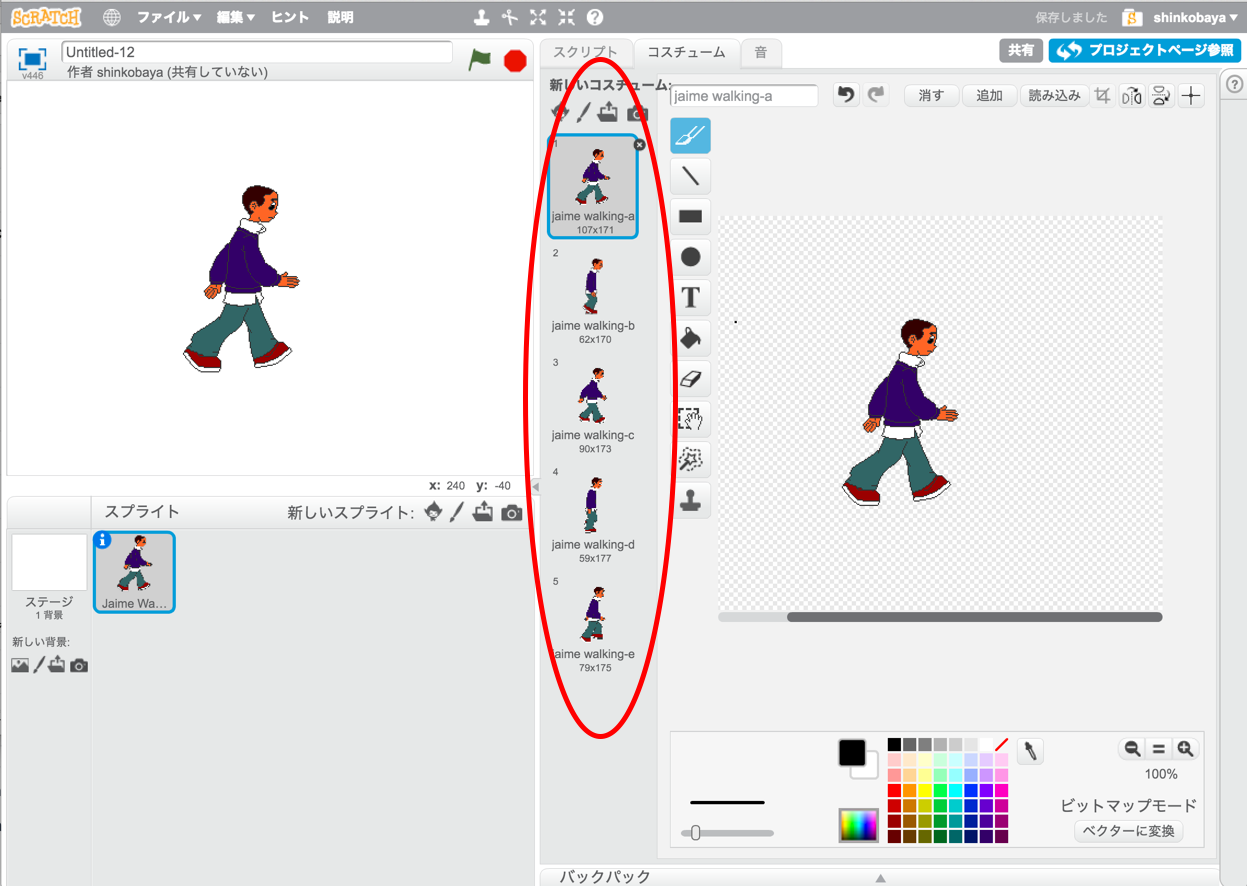Open the ファイル menu
The height and width of the screenshot is (886, 1247).
point(169,18)
